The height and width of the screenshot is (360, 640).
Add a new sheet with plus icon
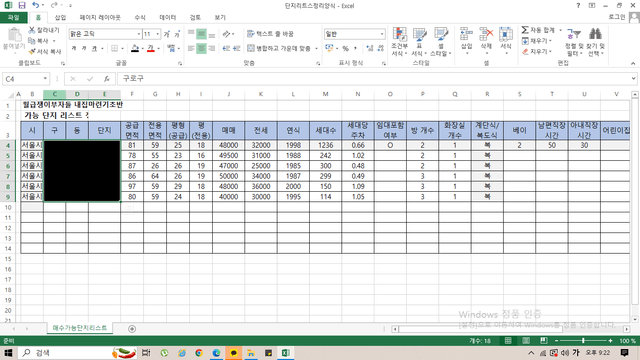pyautogui.click(x=132, y=329)
